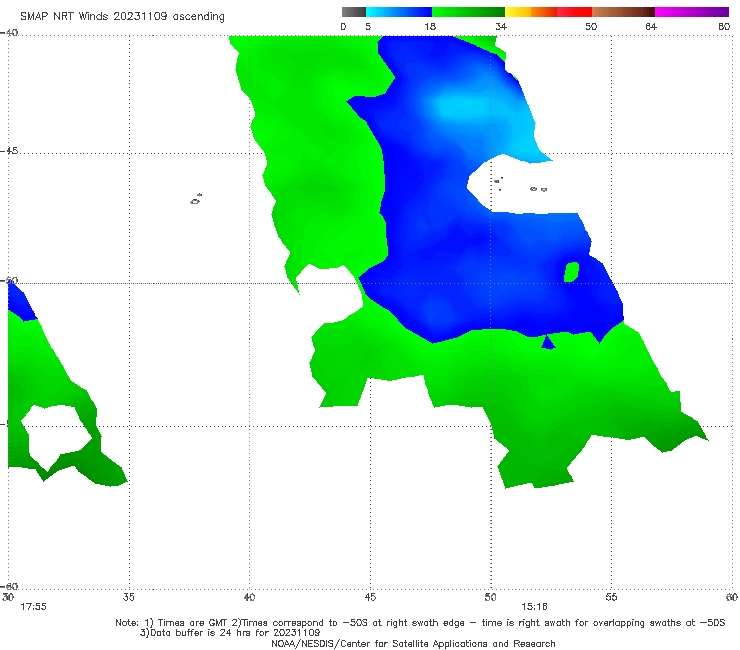
Task: Click the swath time label 15:16
Action: pos(534,607)
